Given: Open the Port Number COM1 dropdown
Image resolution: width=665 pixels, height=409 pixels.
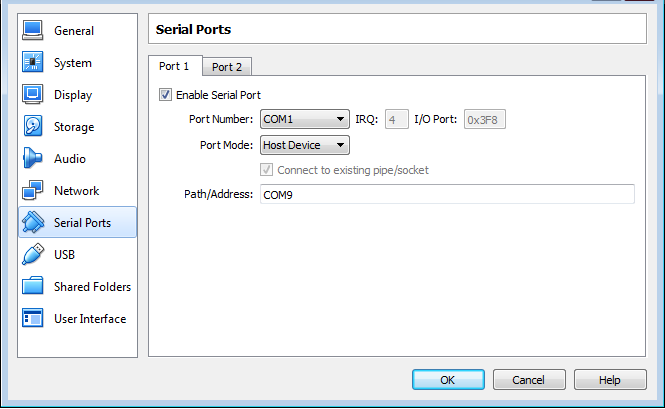Looking at the screenshot, I should click(305, 119).
